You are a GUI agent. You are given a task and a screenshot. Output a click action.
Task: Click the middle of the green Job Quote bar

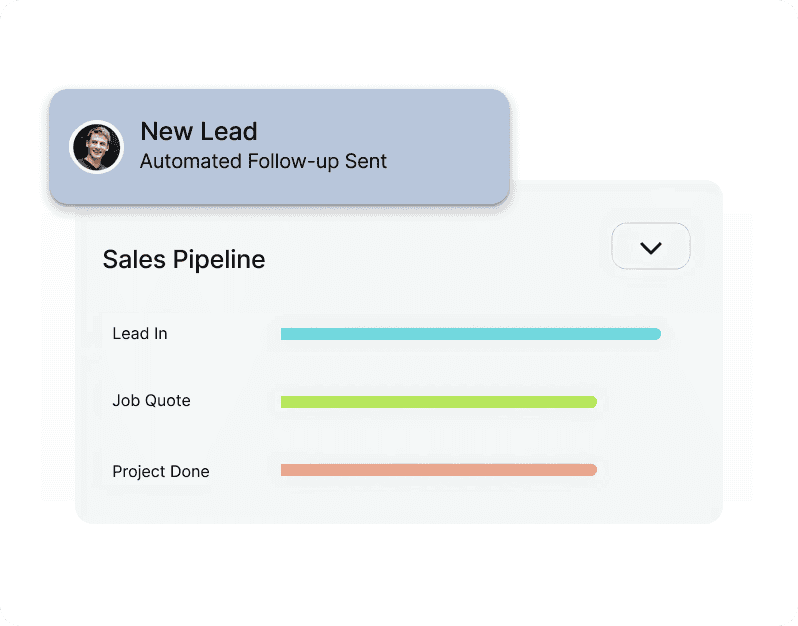pyautogui.click(x=438, y=402)
